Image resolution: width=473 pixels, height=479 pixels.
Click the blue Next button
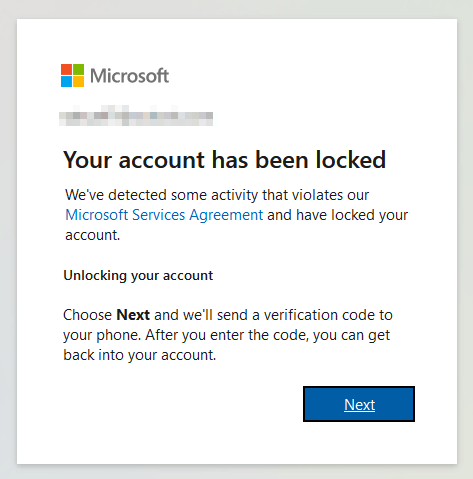click(x=359, y=404)
